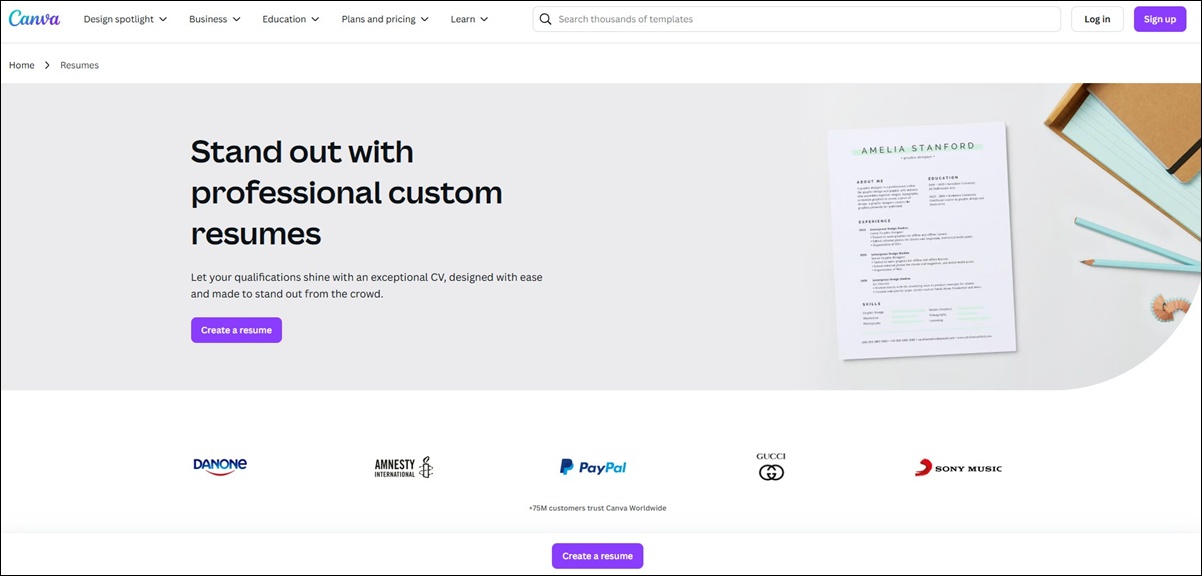The width and height of the screenshot is (1202, 576).
Task: Click the Sign up button
Action: point(1160,19)
